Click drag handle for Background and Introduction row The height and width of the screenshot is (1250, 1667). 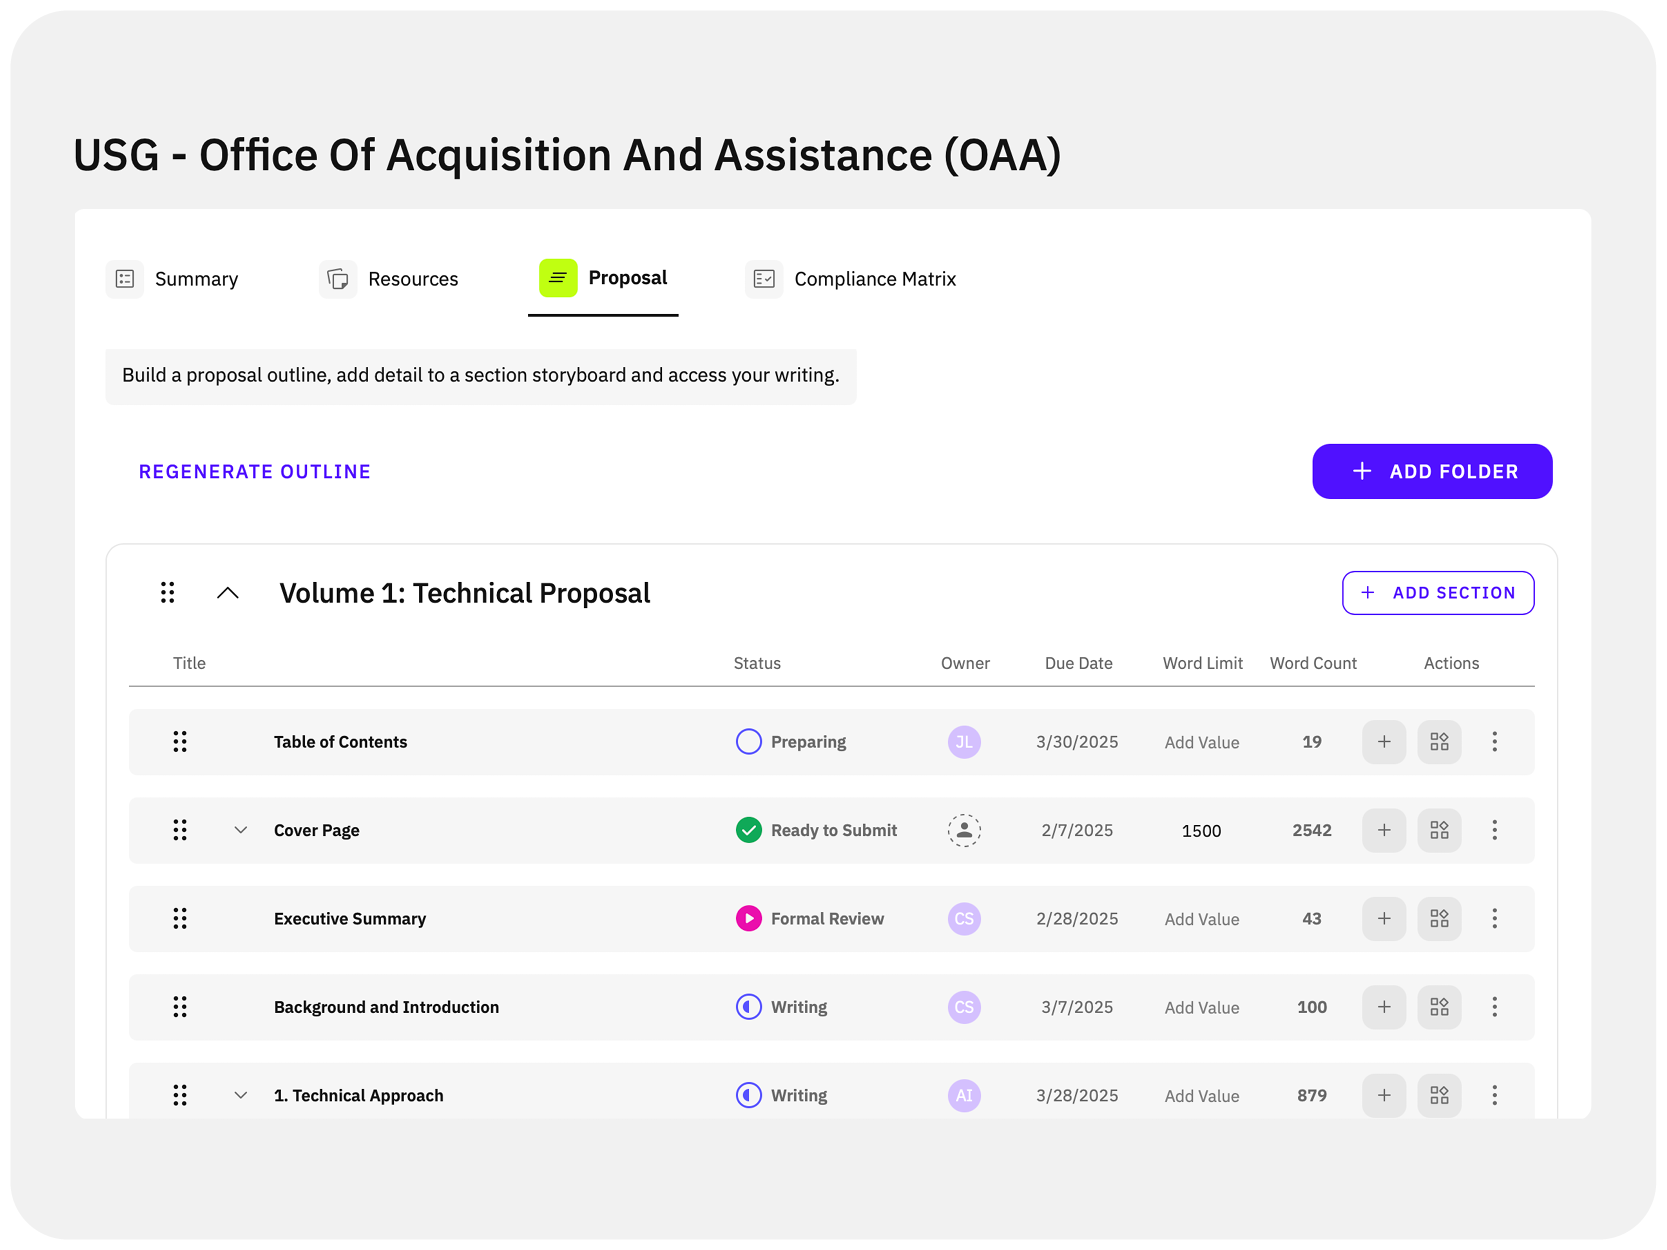180,1007
